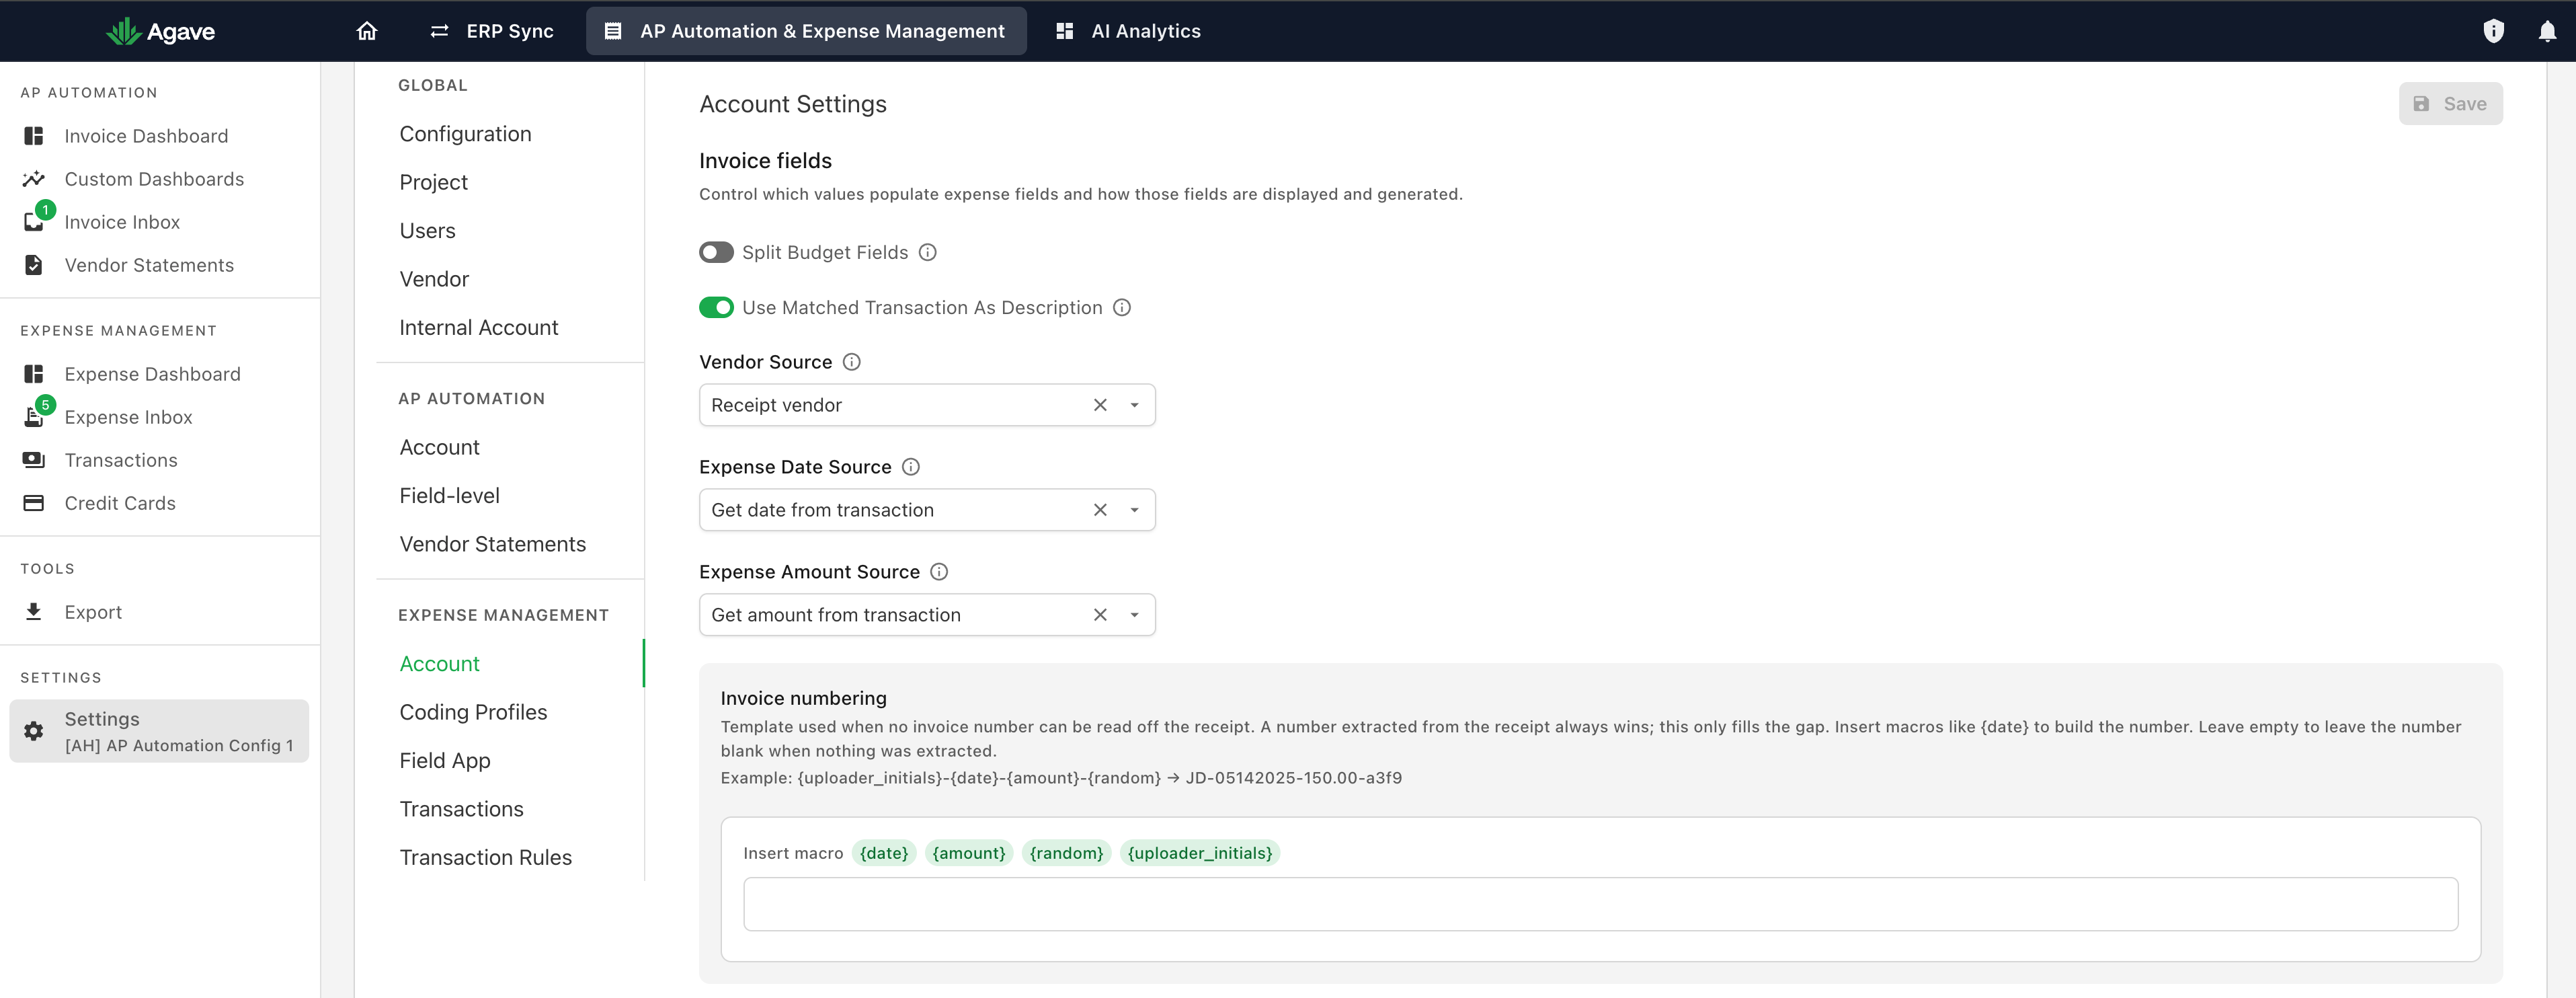The image size is (2576, 998).
Task: Open the shield security icon
Action: (2494, 31)
